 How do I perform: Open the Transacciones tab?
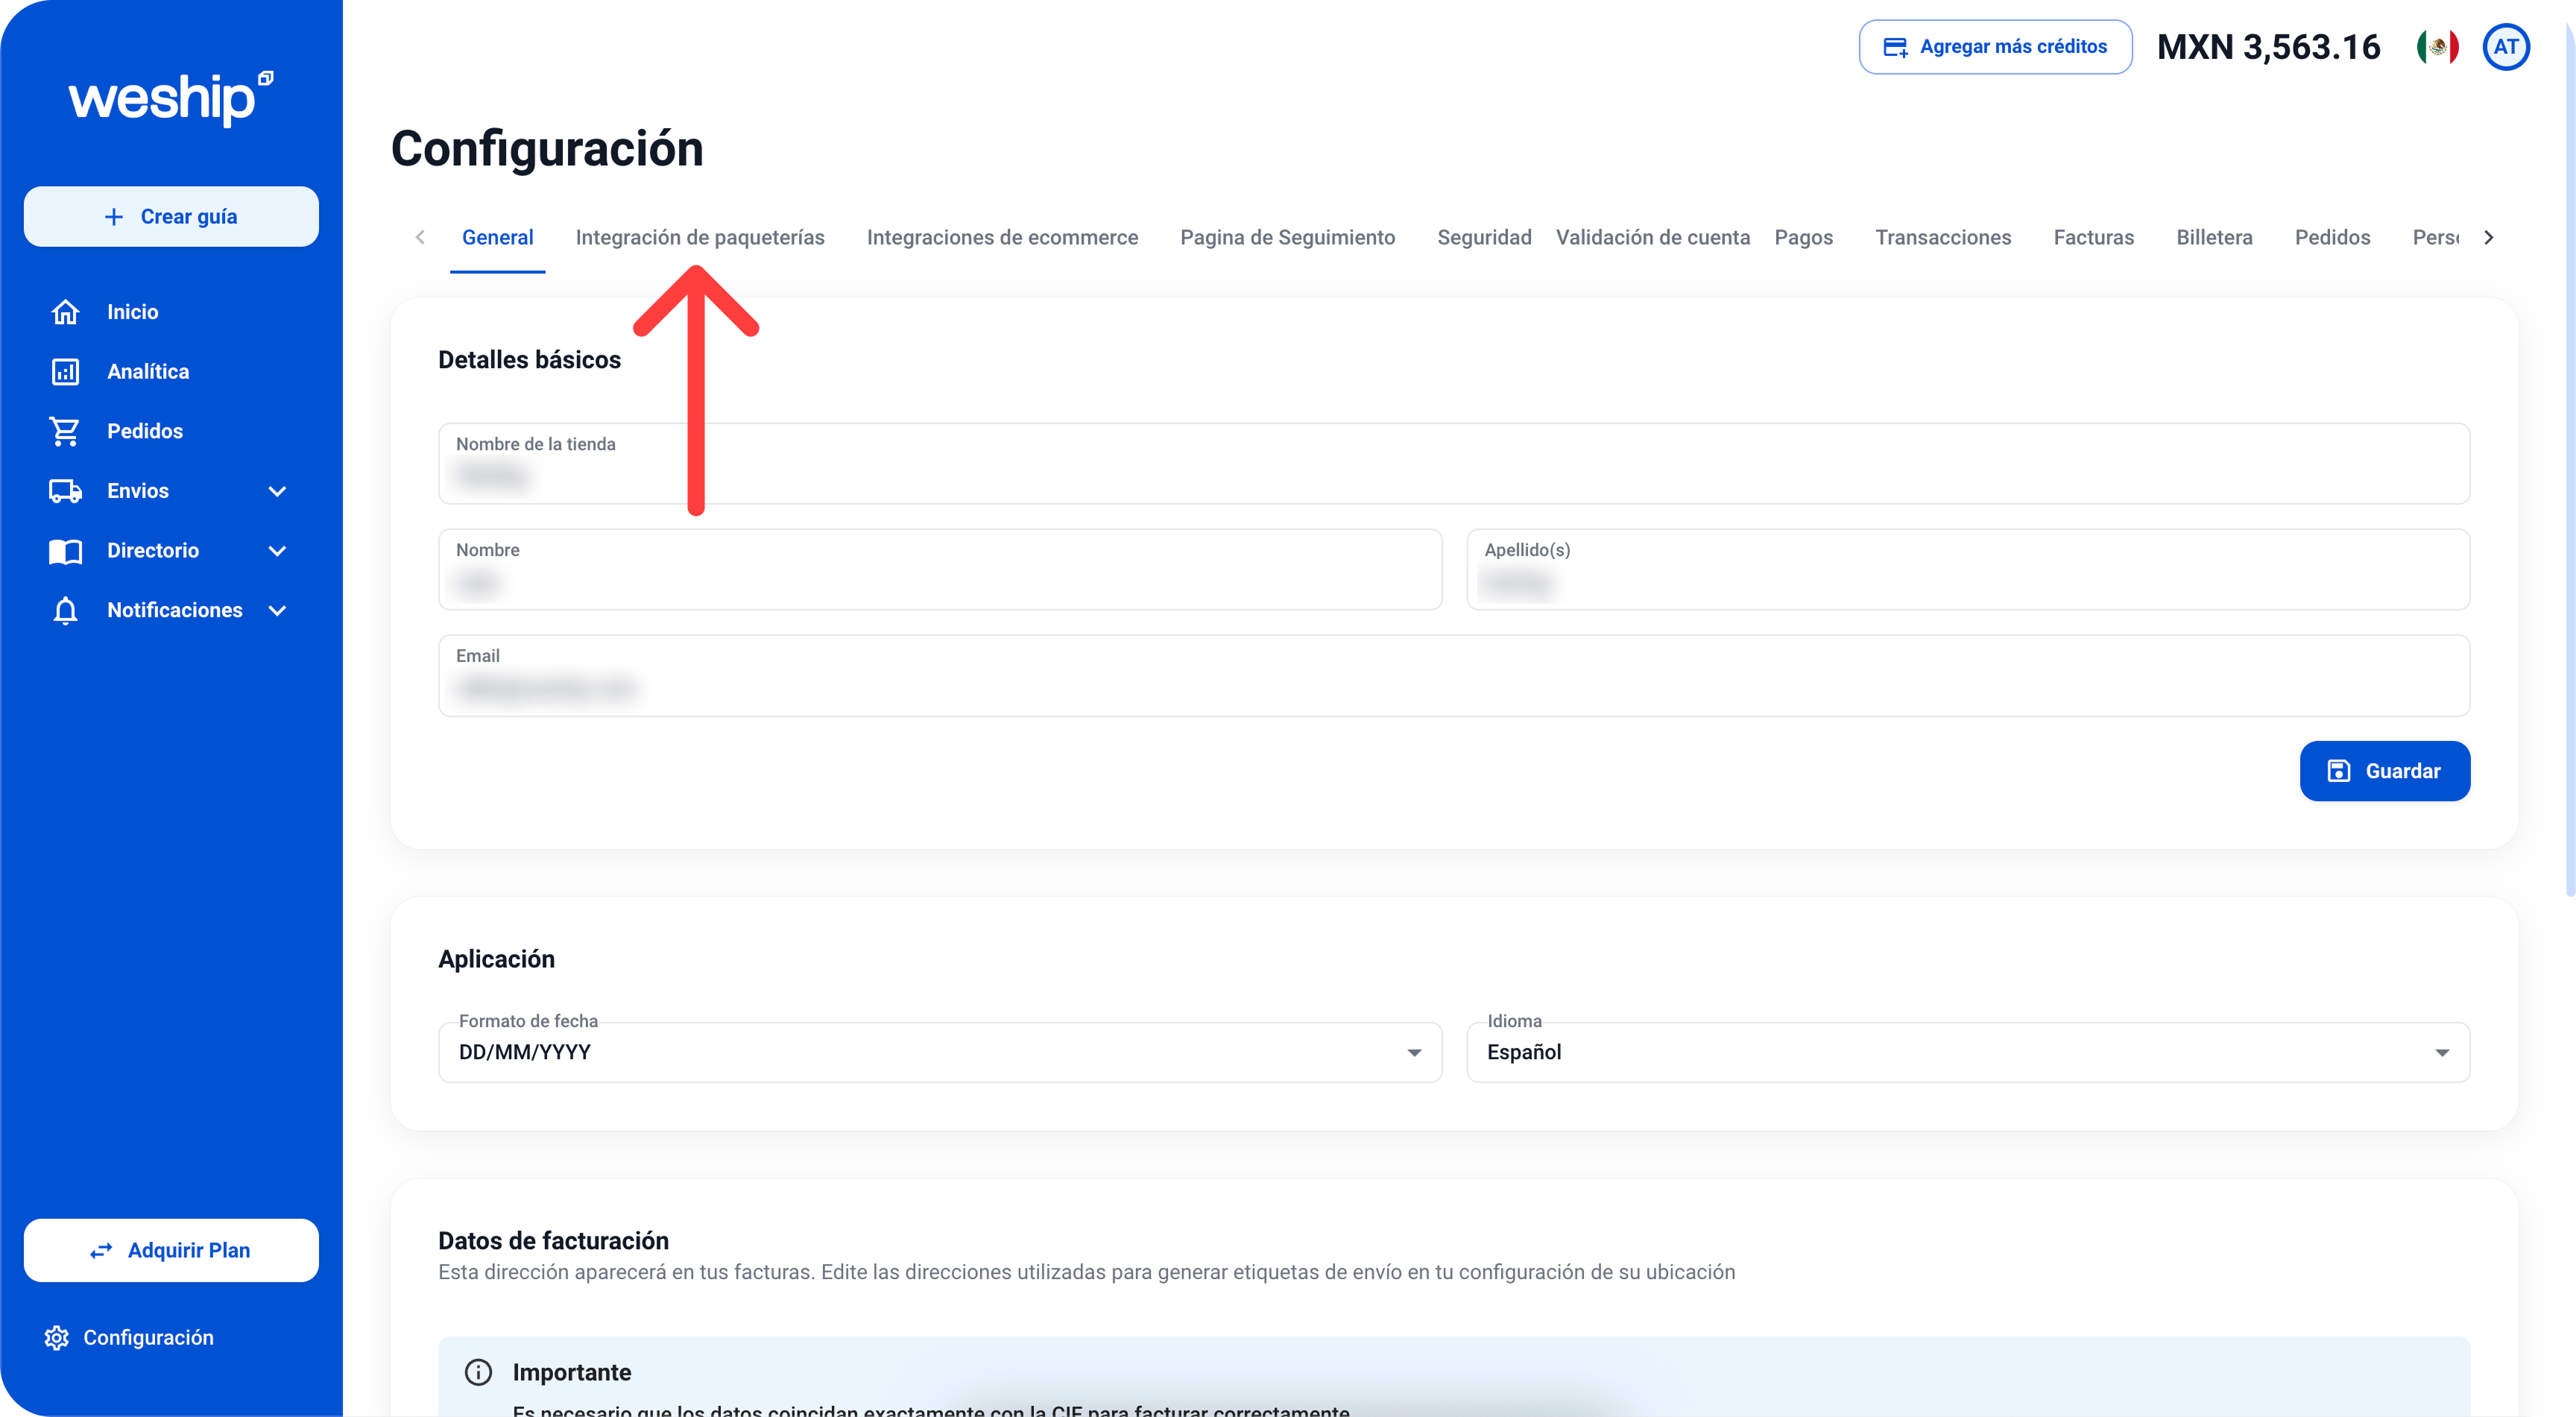1942,238
